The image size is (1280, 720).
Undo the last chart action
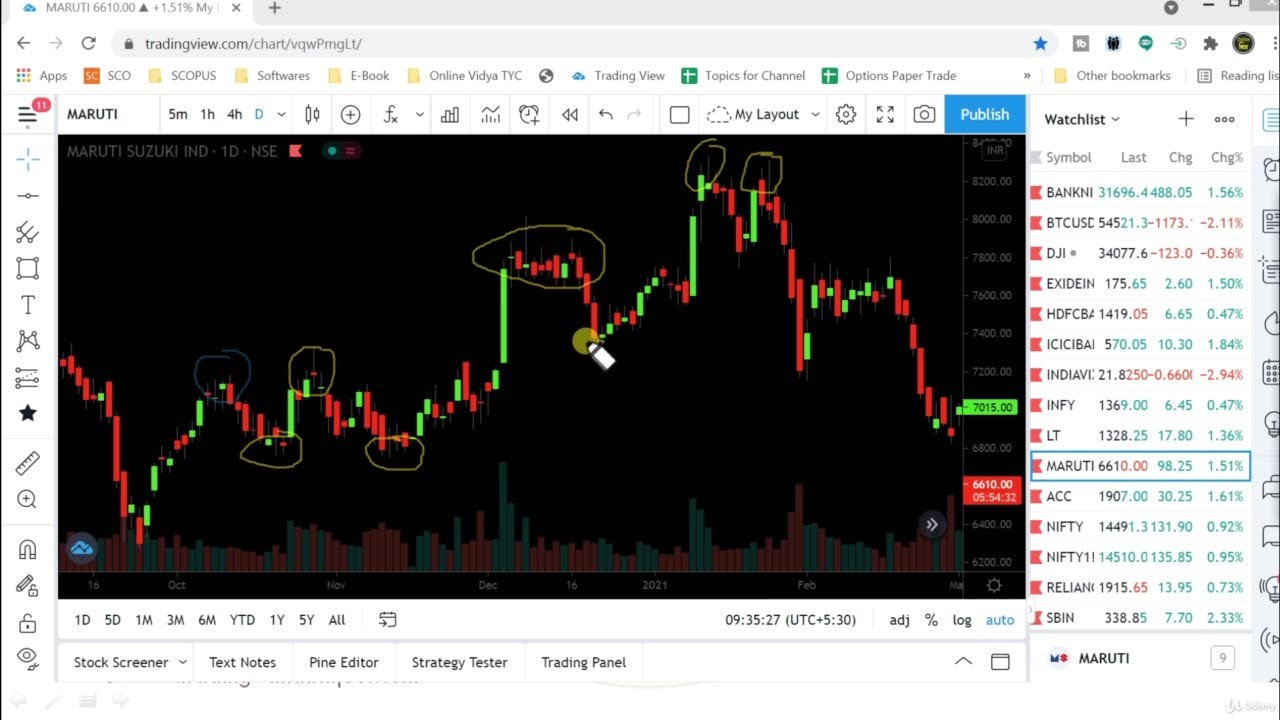(605, 114)
